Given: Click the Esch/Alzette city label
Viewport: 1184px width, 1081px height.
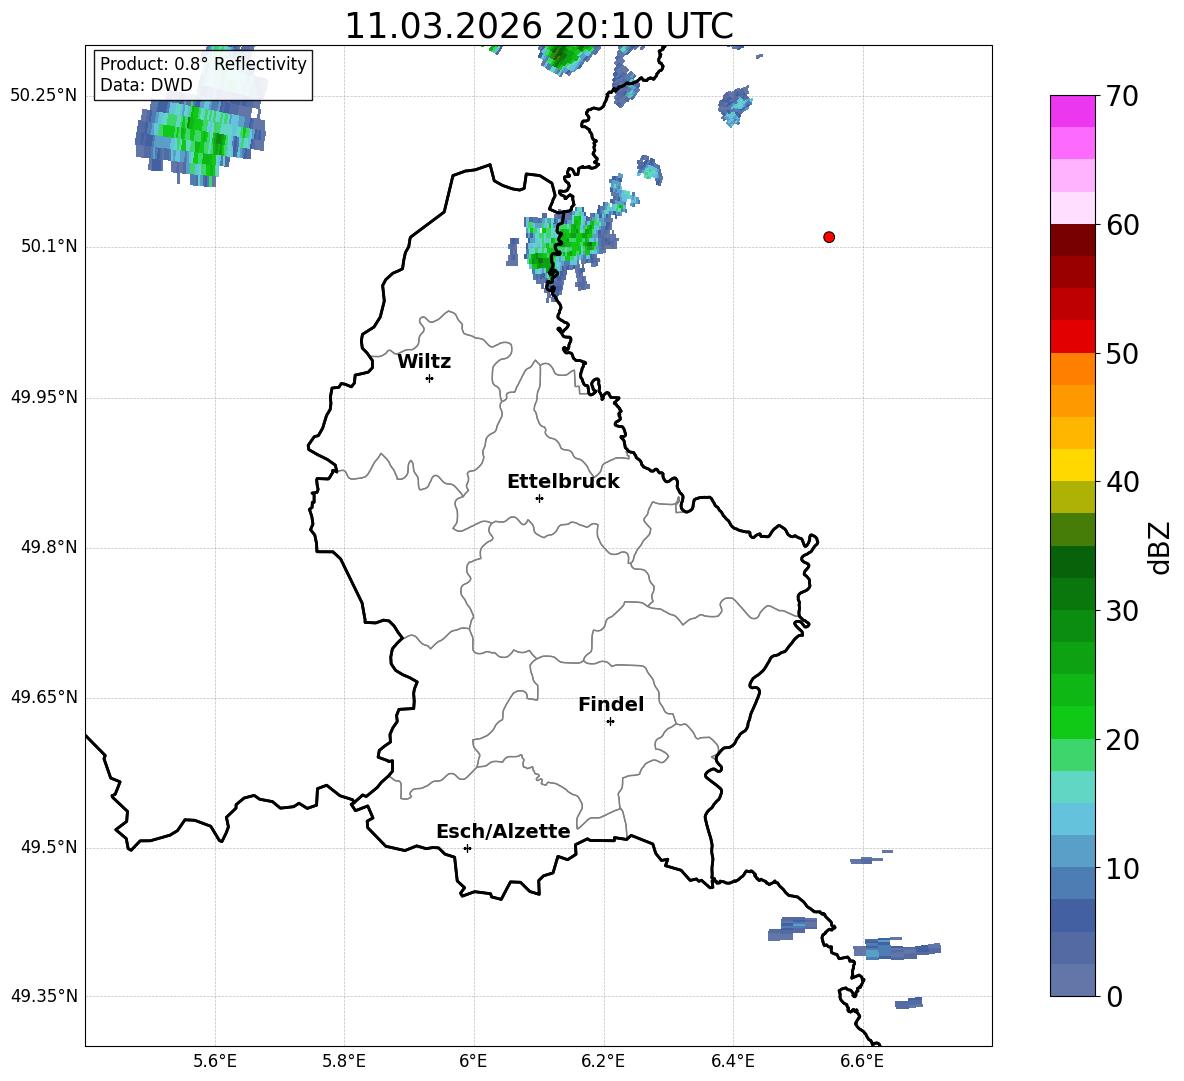Looking at the screenshot, I should (x=503, y=831).
